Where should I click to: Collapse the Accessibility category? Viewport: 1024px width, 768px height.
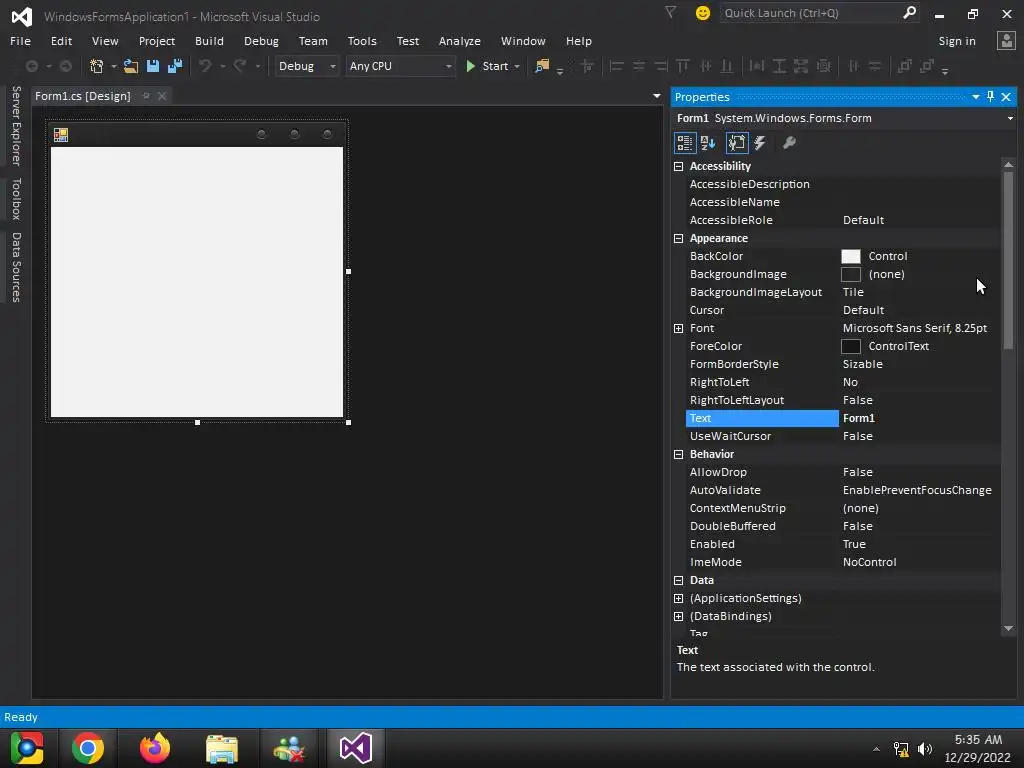679,167
